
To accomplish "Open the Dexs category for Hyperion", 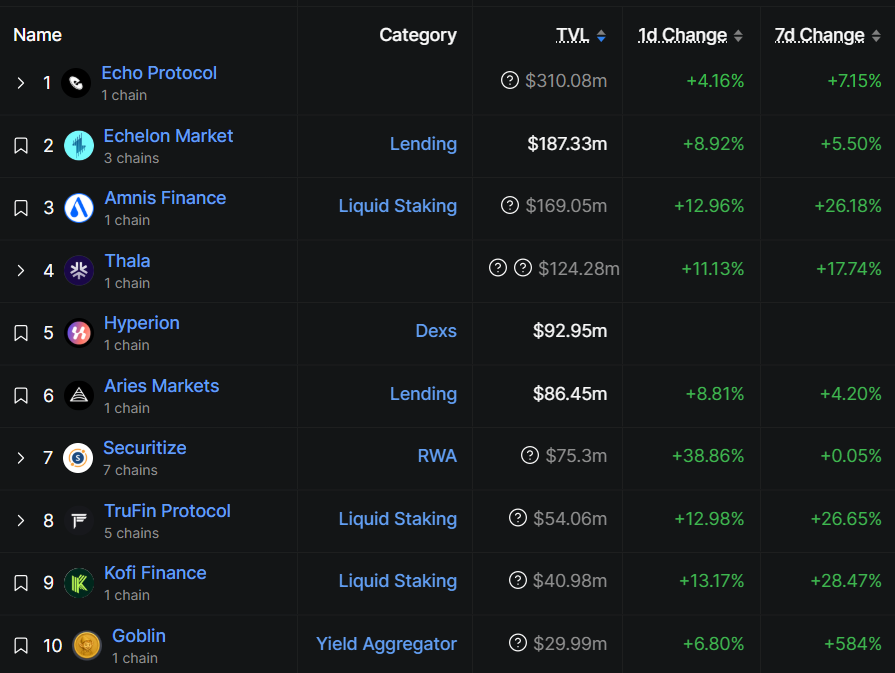I will [x=436, y=331].
